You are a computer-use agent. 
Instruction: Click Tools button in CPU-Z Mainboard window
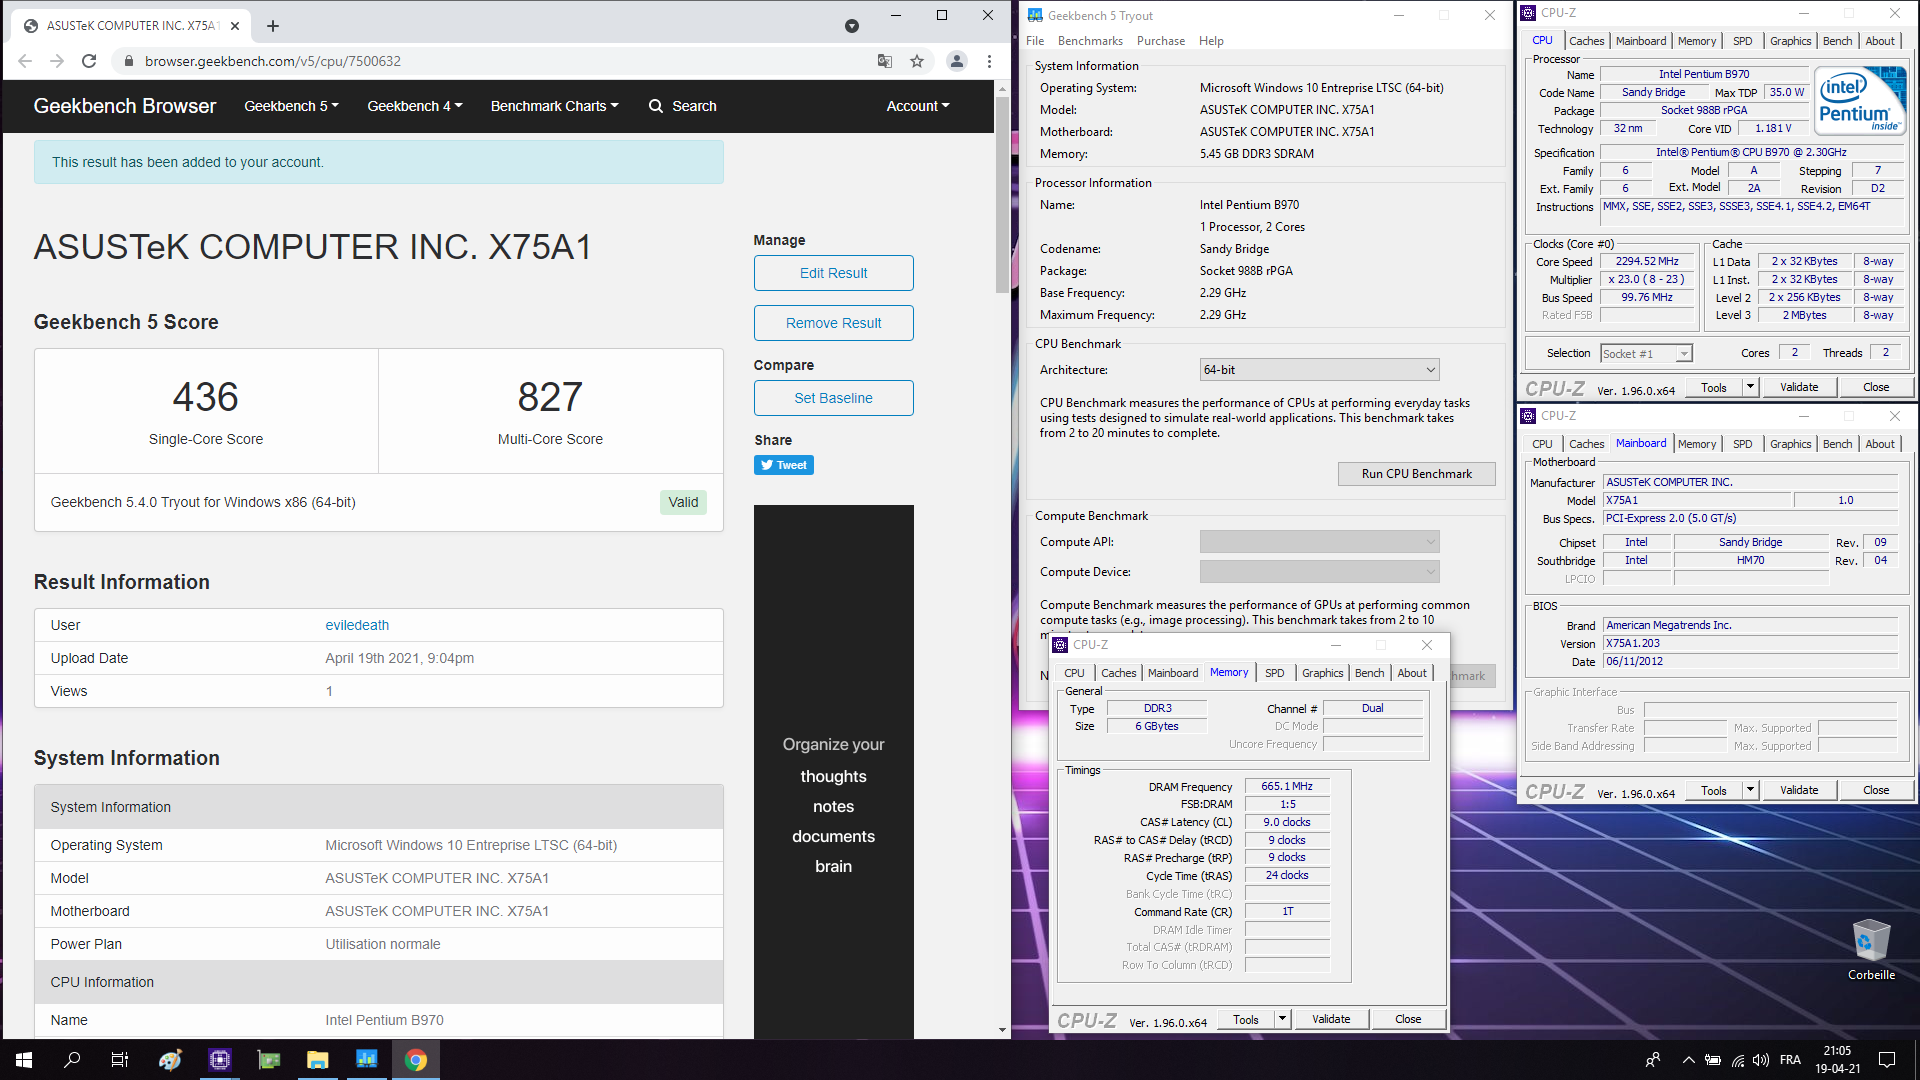coord(1714,790)
